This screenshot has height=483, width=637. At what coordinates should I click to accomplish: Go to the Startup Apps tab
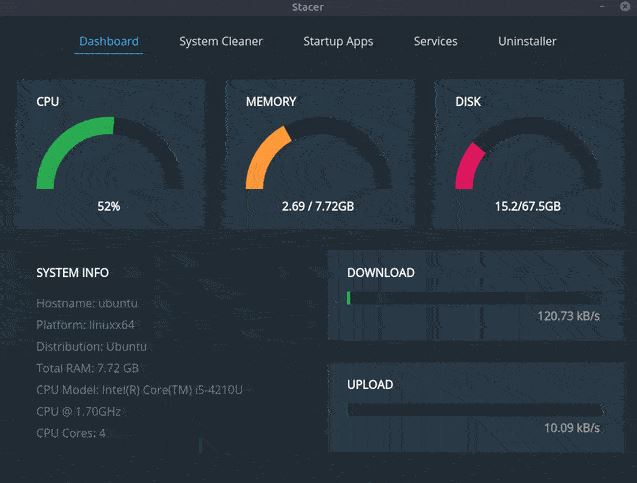click(x=338, y=42)
